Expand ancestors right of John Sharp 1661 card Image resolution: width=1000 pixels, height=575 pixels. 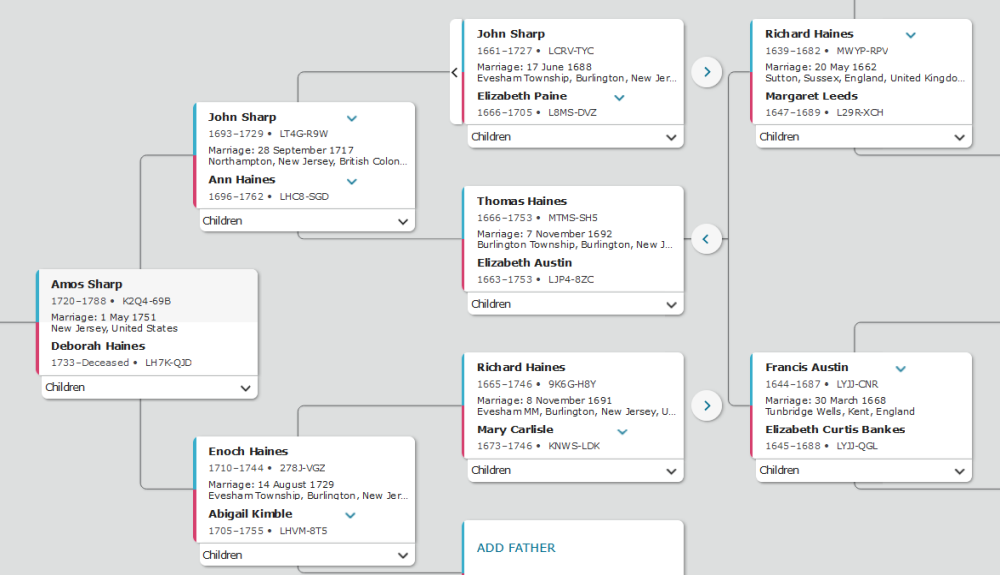click(x=707, y=72)
